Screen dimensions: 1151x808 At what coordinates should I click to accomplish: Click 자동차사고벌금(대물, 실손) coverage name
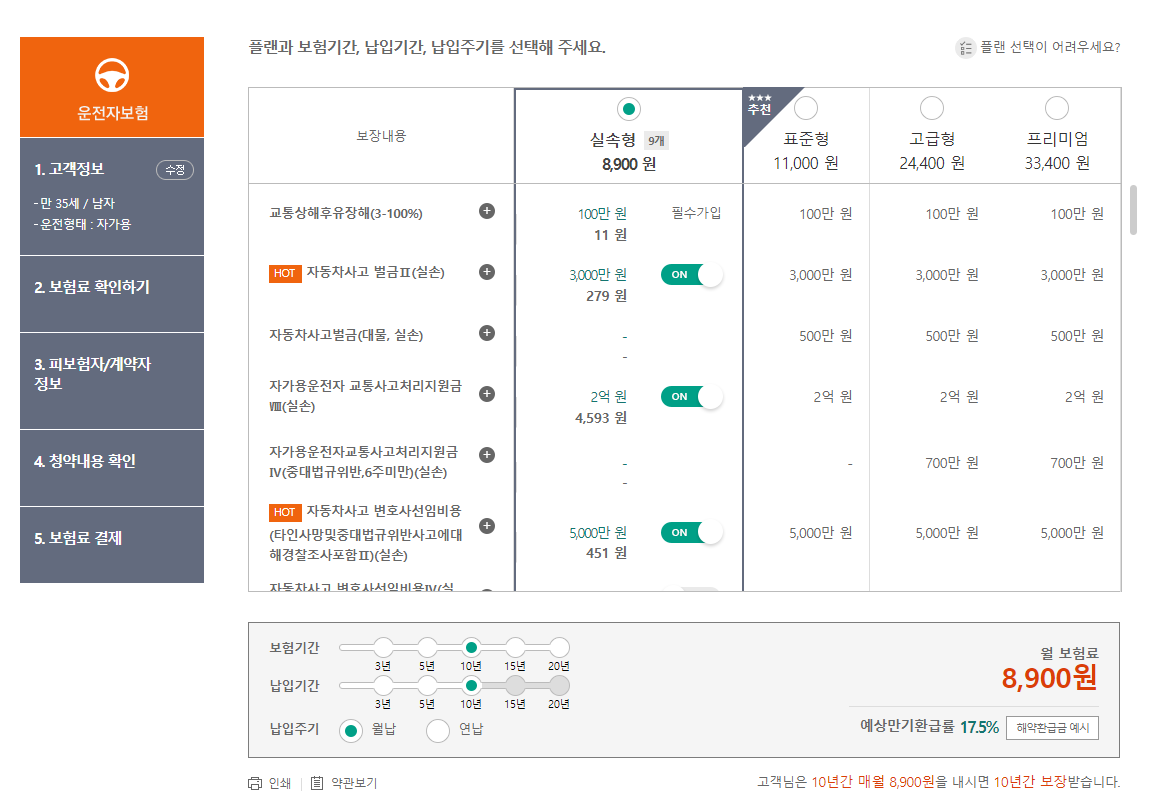346,335
